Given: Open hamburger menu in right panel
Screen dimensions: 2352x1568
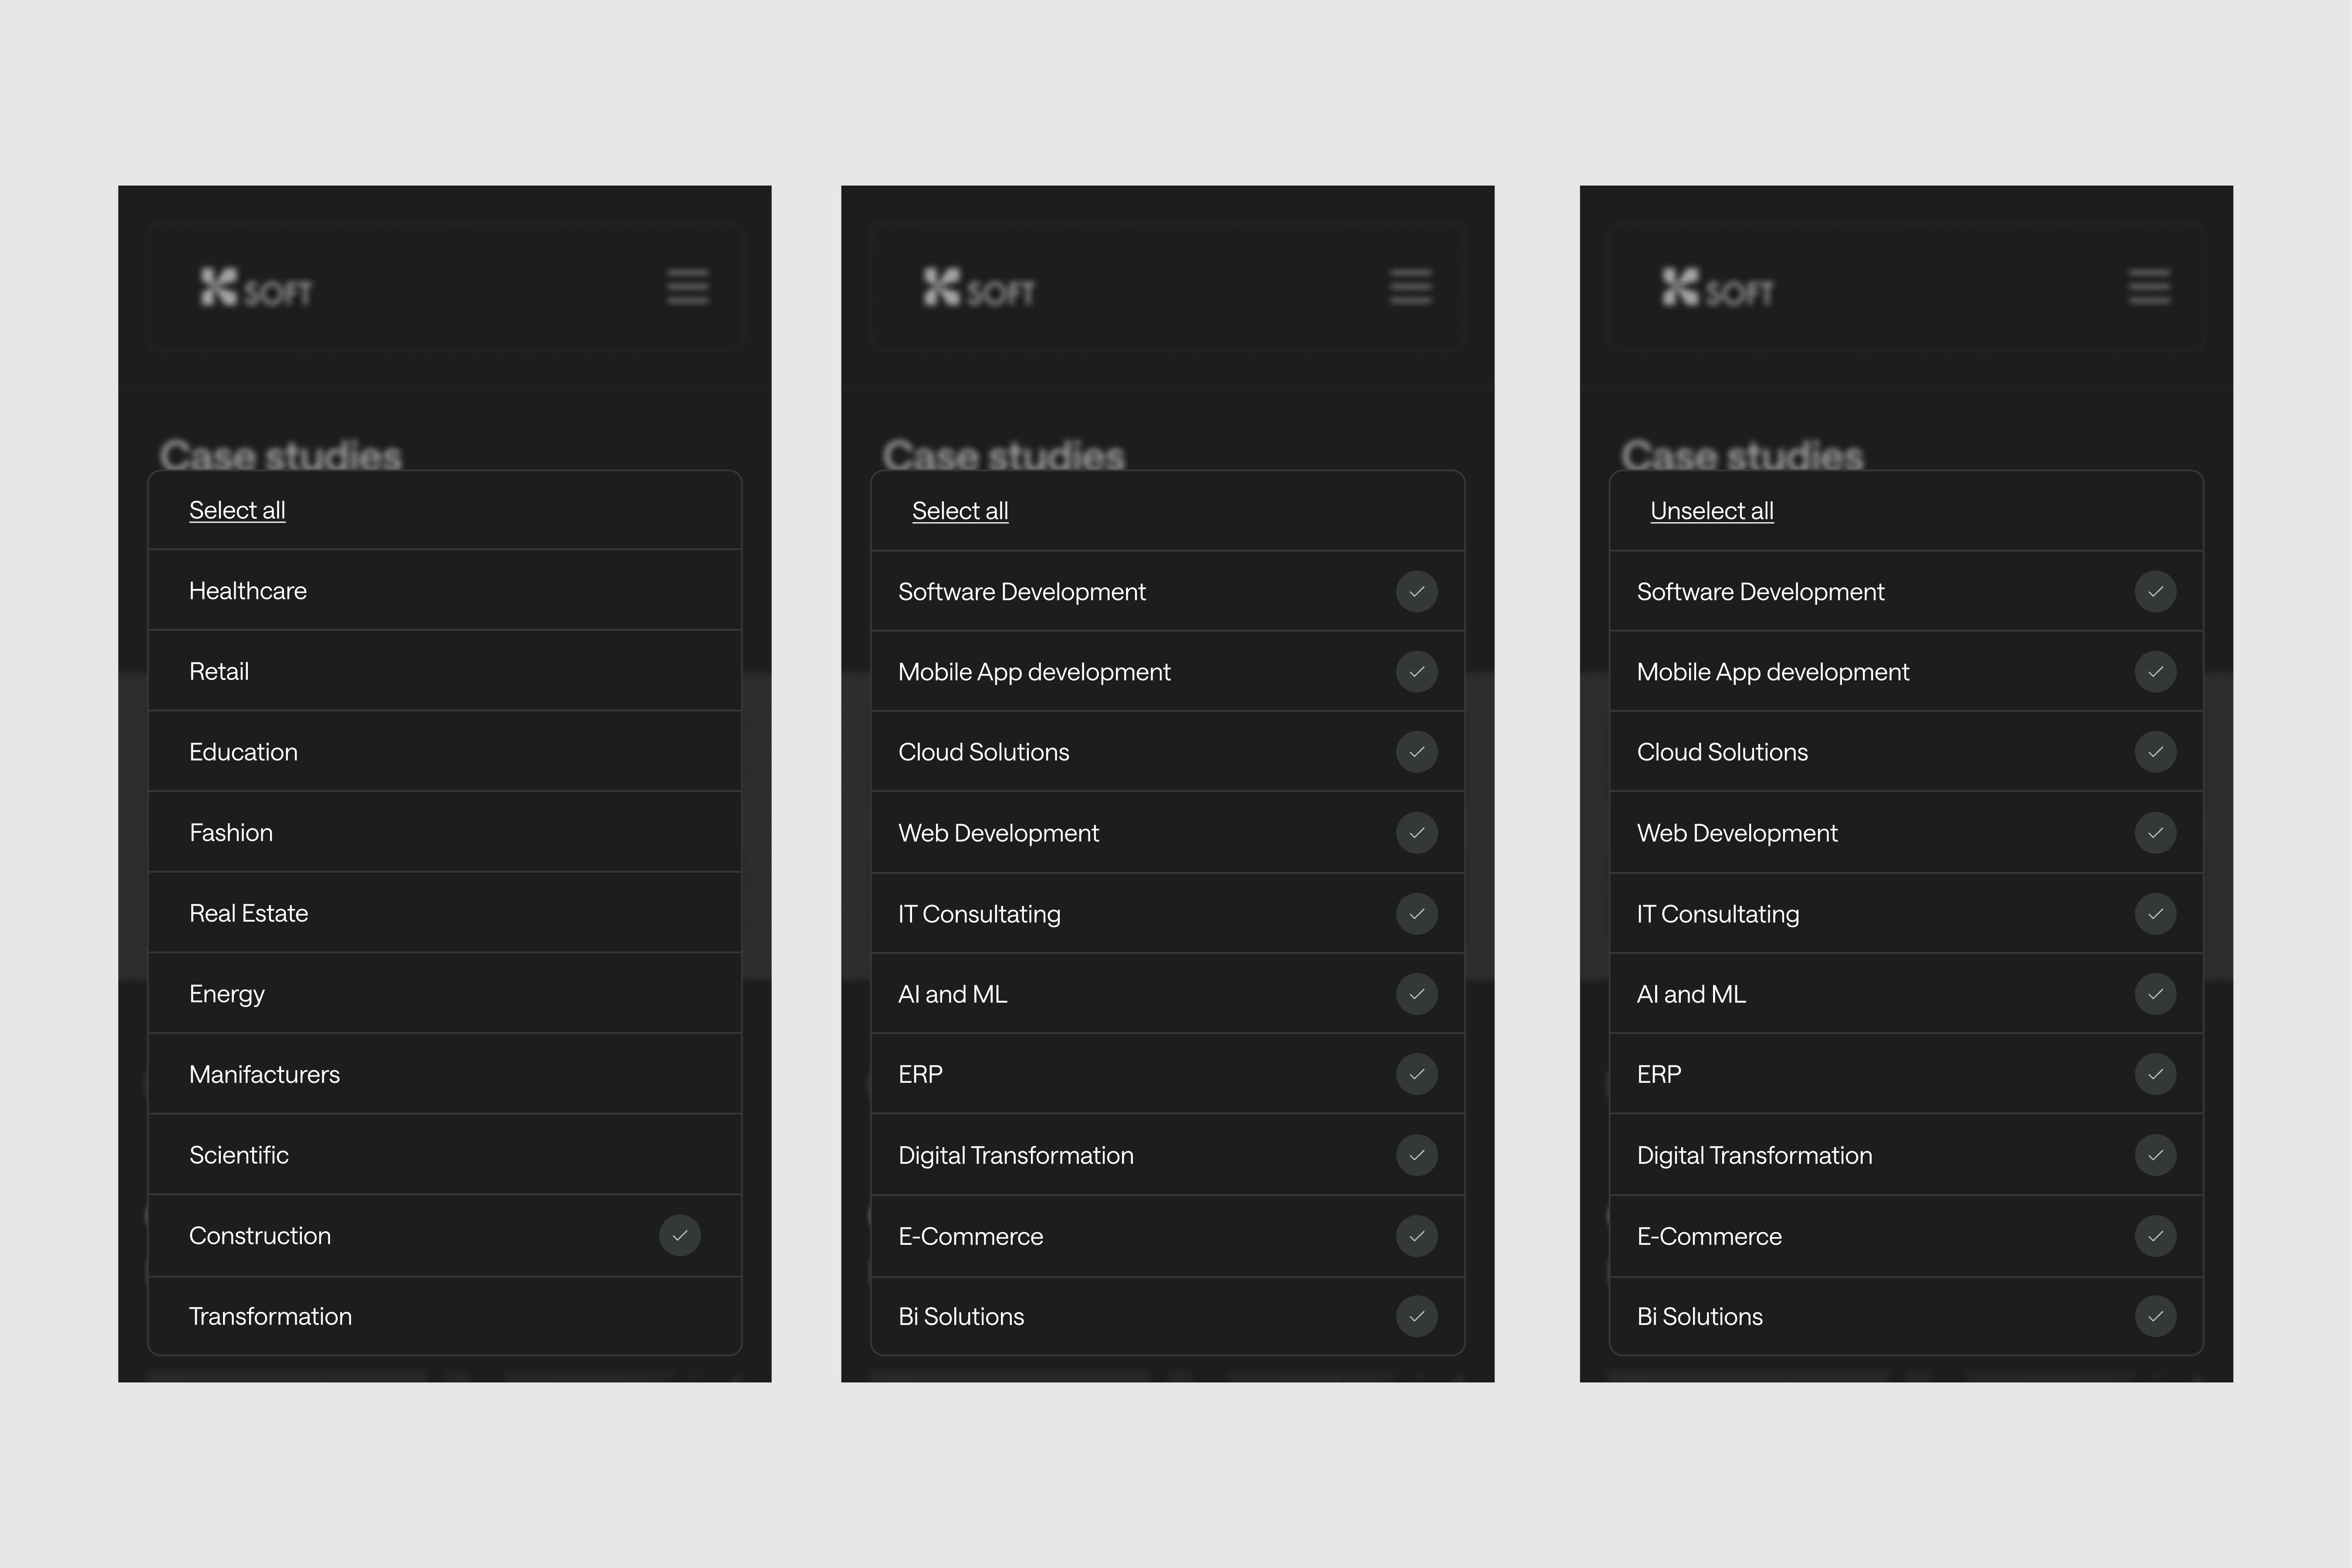Looking at the screenshot, I should (x=2149, y=287).
